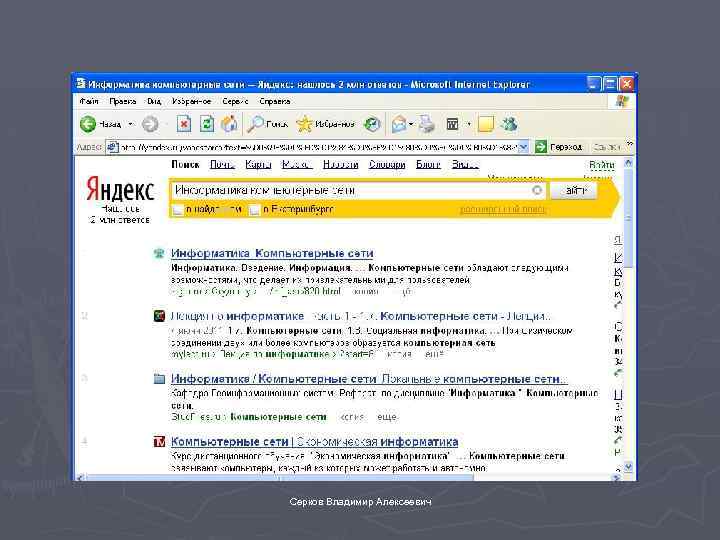Screen dimensions: 720x540
Task: Go back with the Назад arrow icon
Action: click(x=88, y=124)
